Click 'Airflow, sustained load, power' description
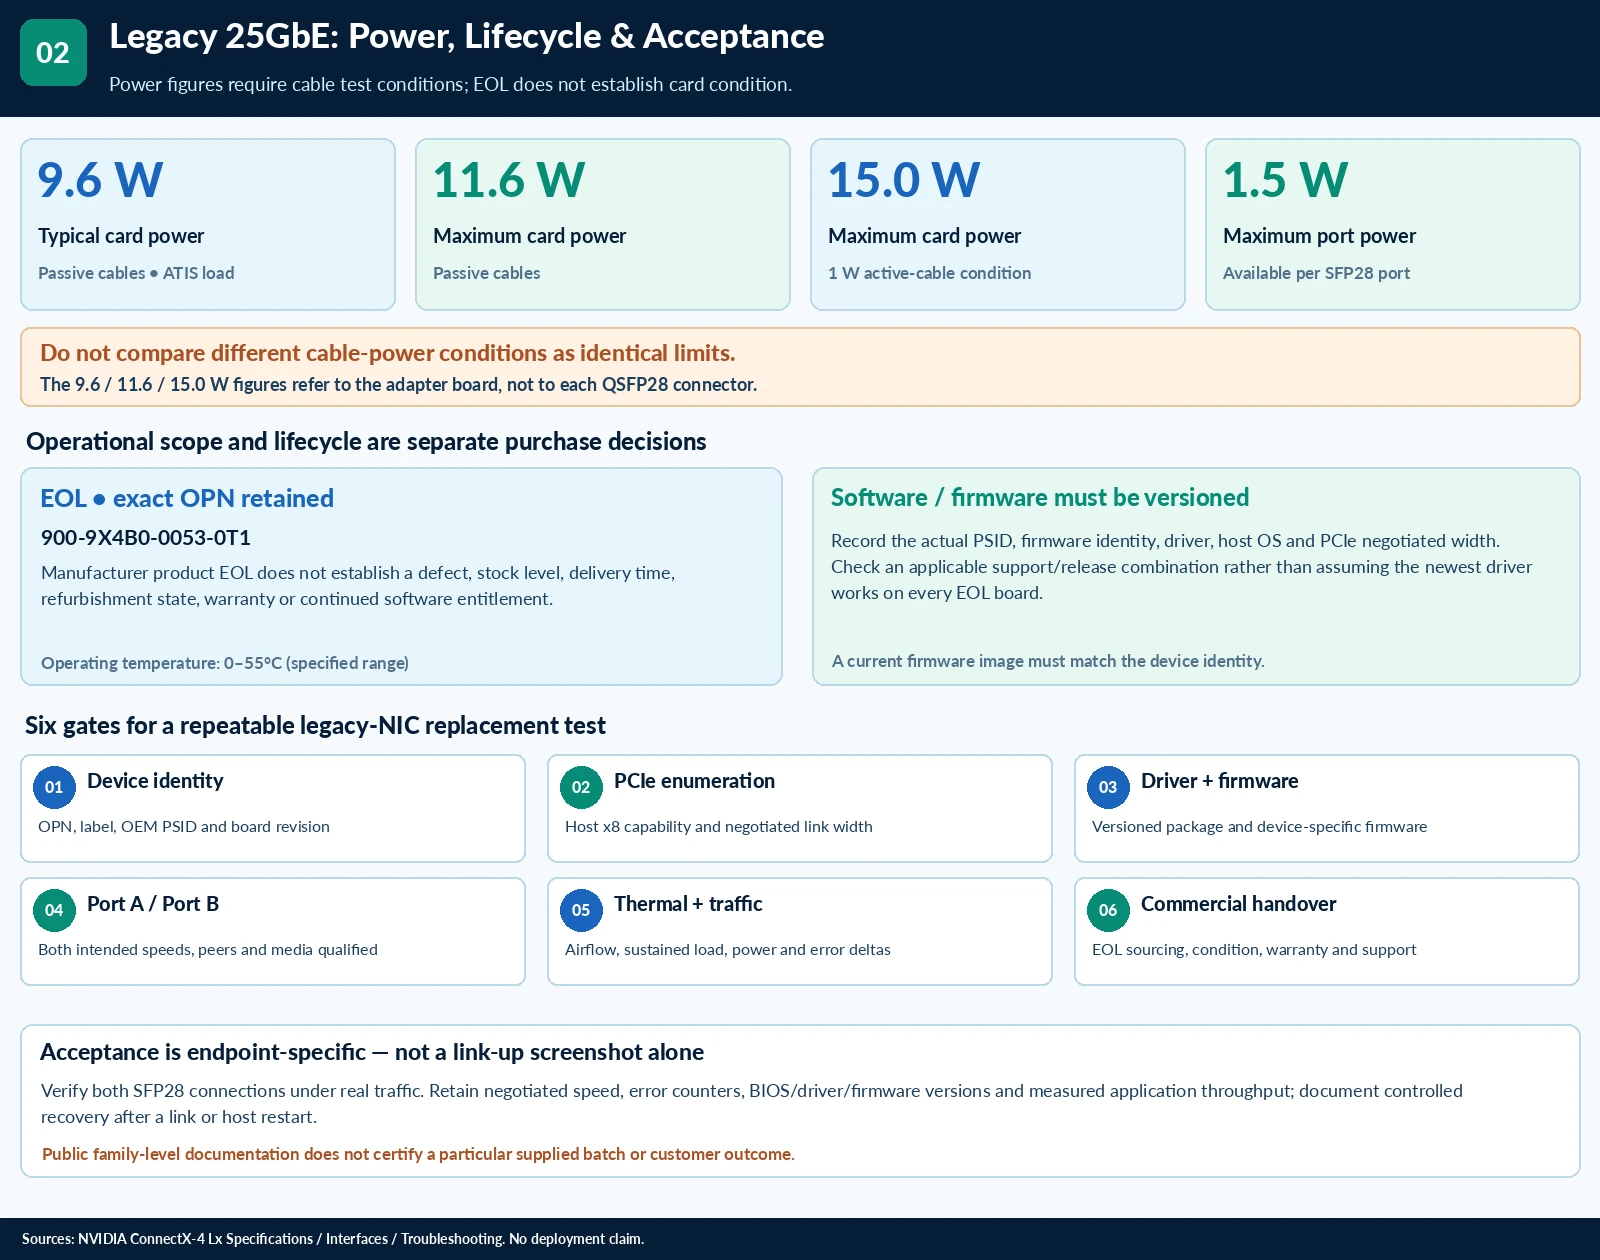Image resolution: width=1600 pixels, height=1260 pixels. point(728,950)
